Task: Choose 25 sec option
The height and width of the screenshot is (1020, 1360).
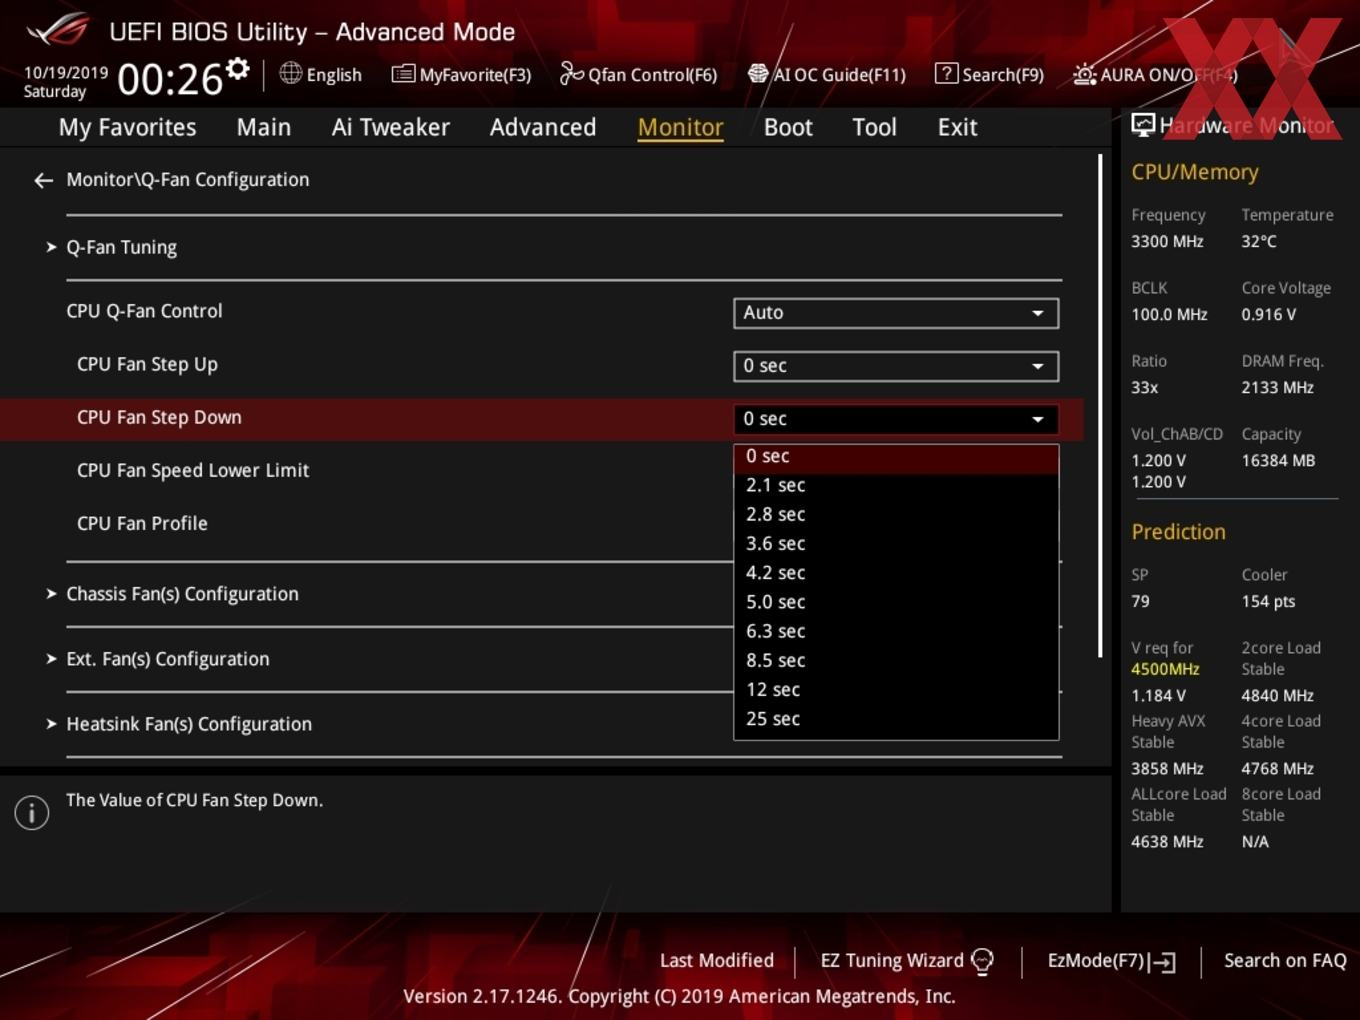Action: pos(896,719)
